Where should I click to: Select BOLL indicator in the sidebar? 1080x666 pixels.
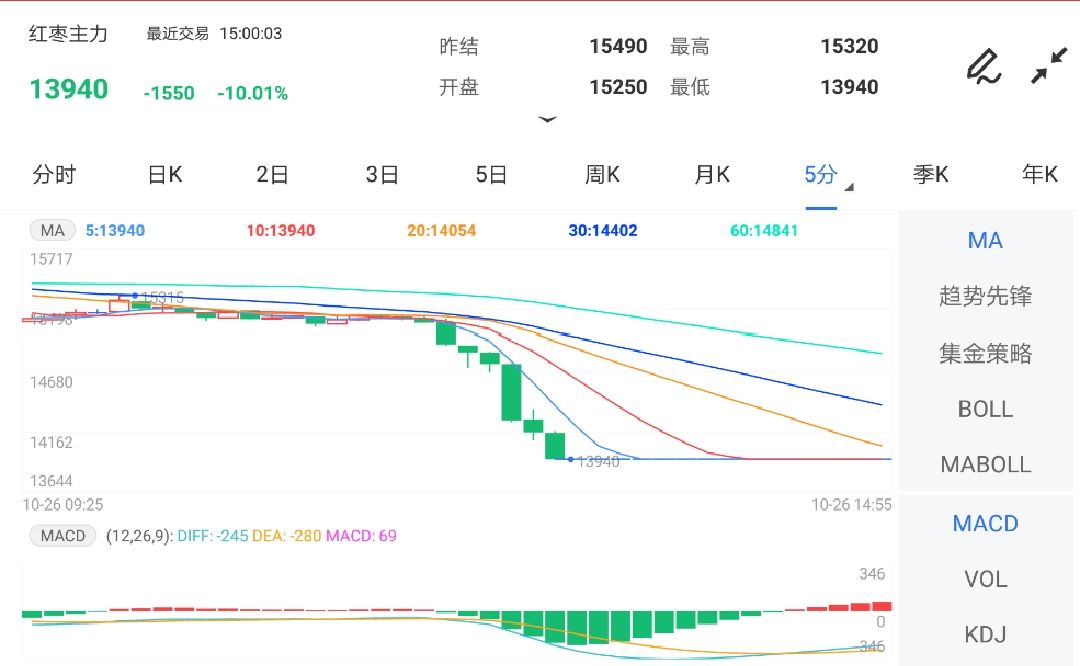click(985, 409)
